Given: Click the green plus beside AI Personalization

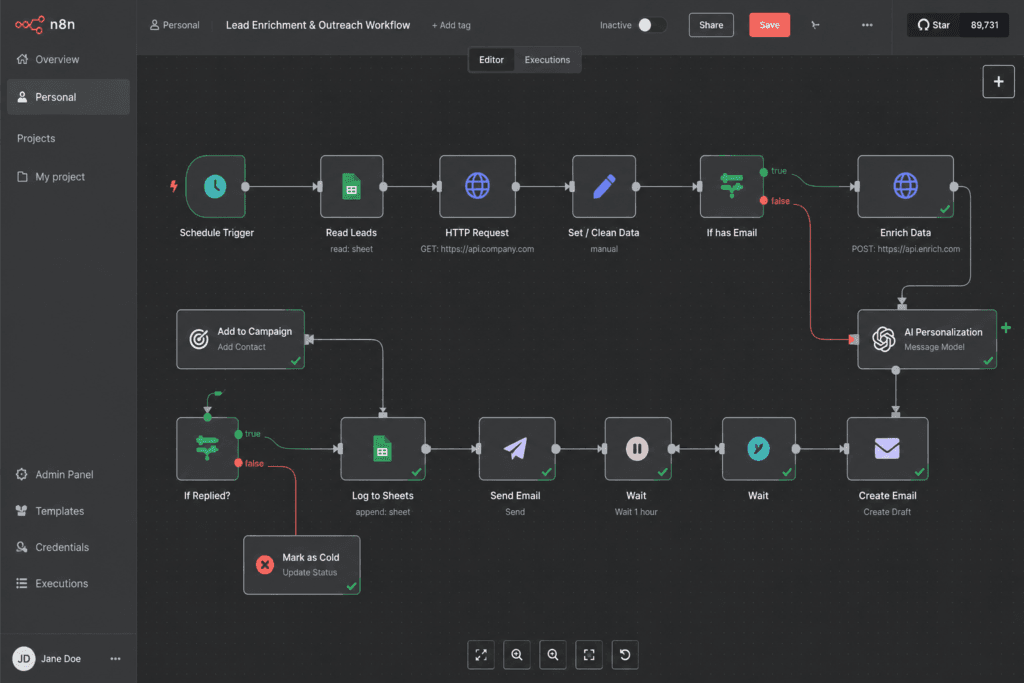Looking at the screenshot, I should tap(1006, 328).
